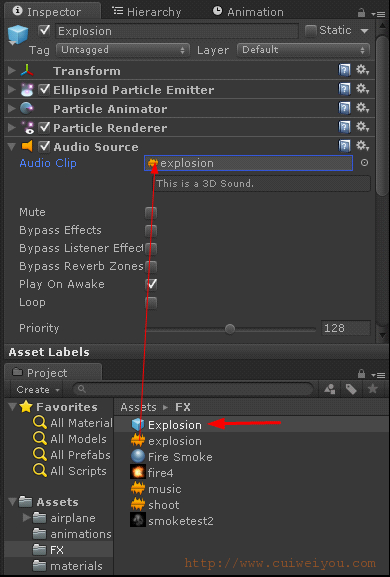Screen dimensions: 390x577
Task: Expand the Transform component
Action: click(12, 70)
